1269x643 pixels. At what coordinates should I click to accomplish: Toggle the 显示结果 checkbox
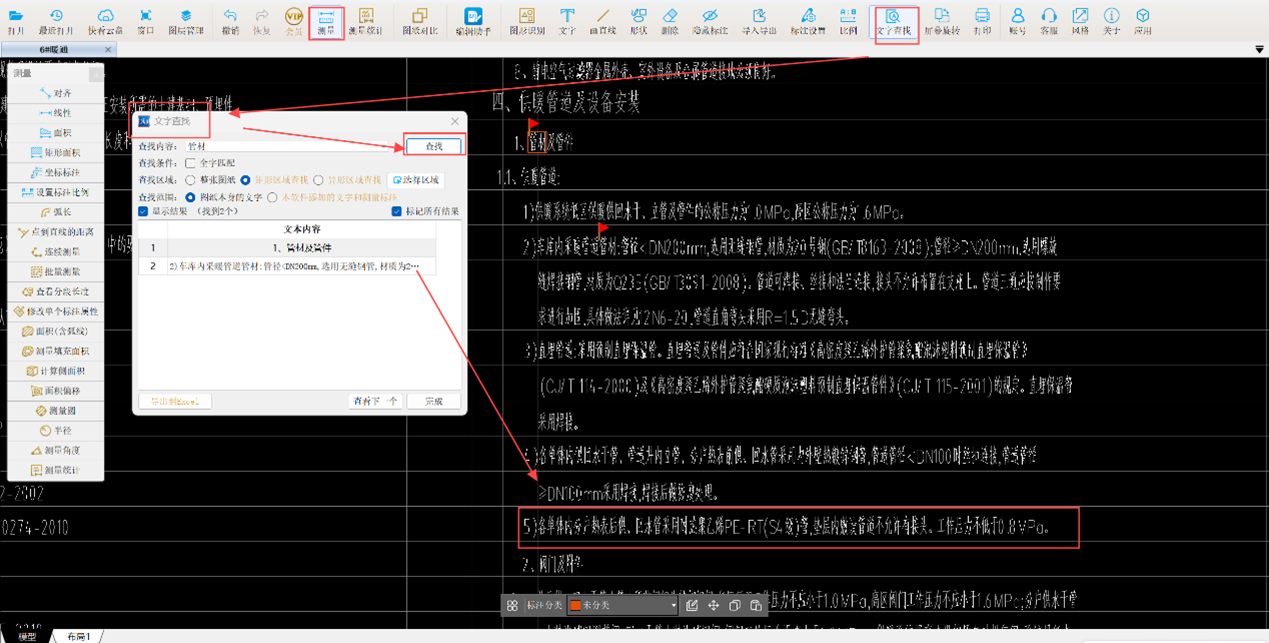pos(144,212)
